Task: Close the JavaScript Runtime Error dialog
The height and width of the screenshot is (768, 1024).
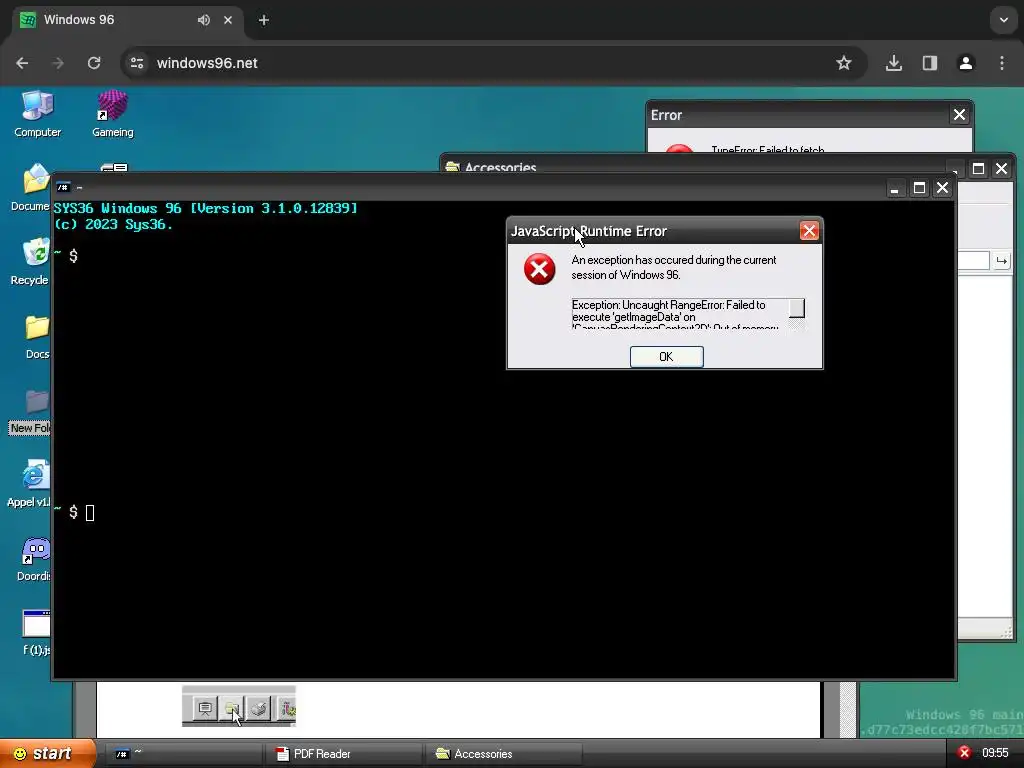Action: [809, 231]
